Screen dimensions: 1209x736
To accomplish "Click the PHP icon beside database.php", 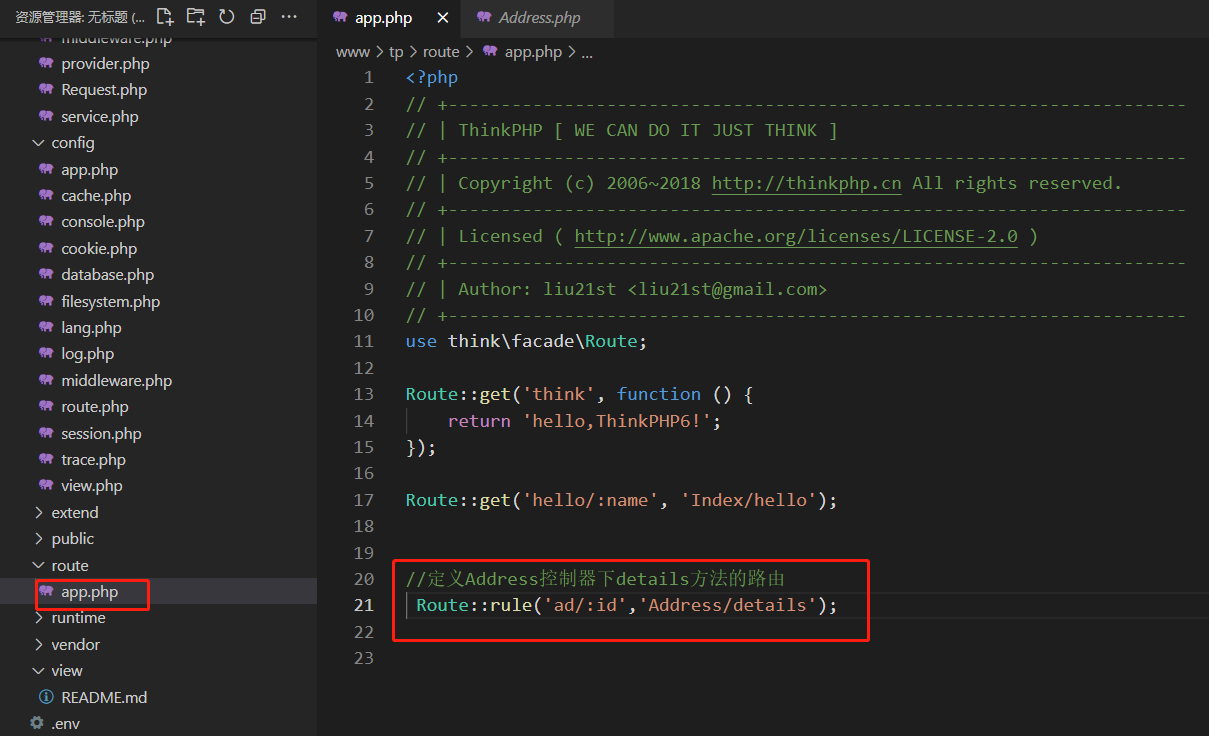I will click(46, 275).
